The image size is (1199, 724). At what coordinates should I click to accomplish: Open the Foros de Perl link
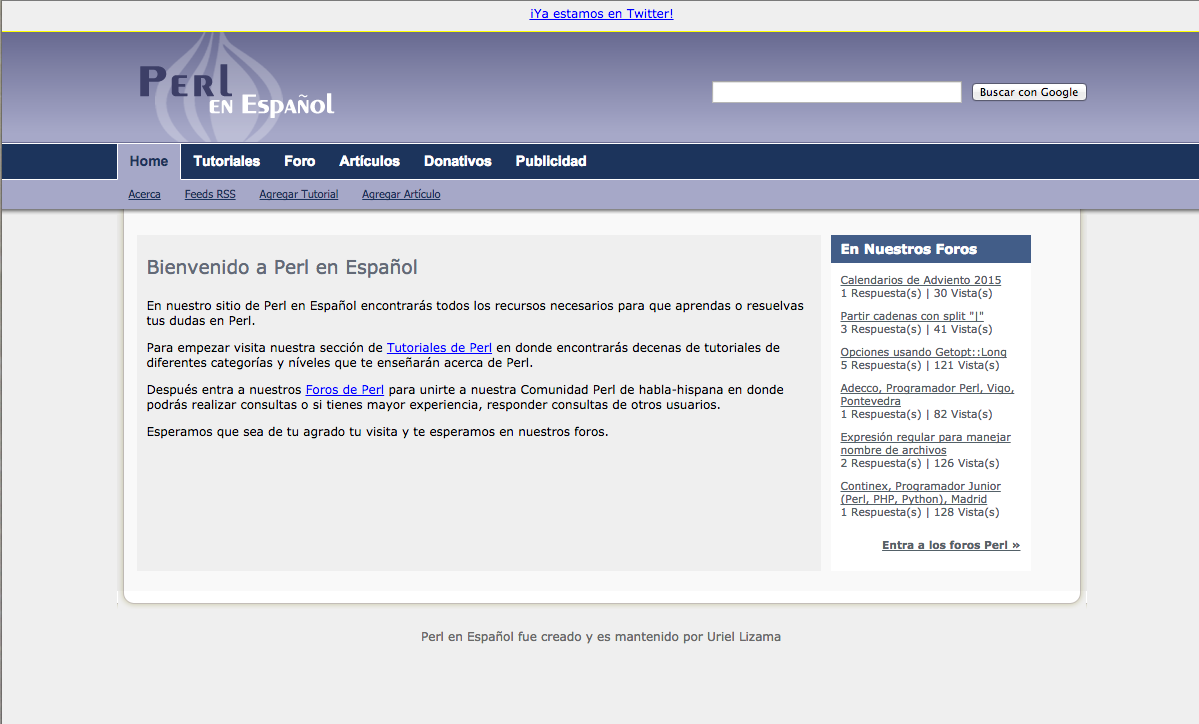[x=344, y=389]
